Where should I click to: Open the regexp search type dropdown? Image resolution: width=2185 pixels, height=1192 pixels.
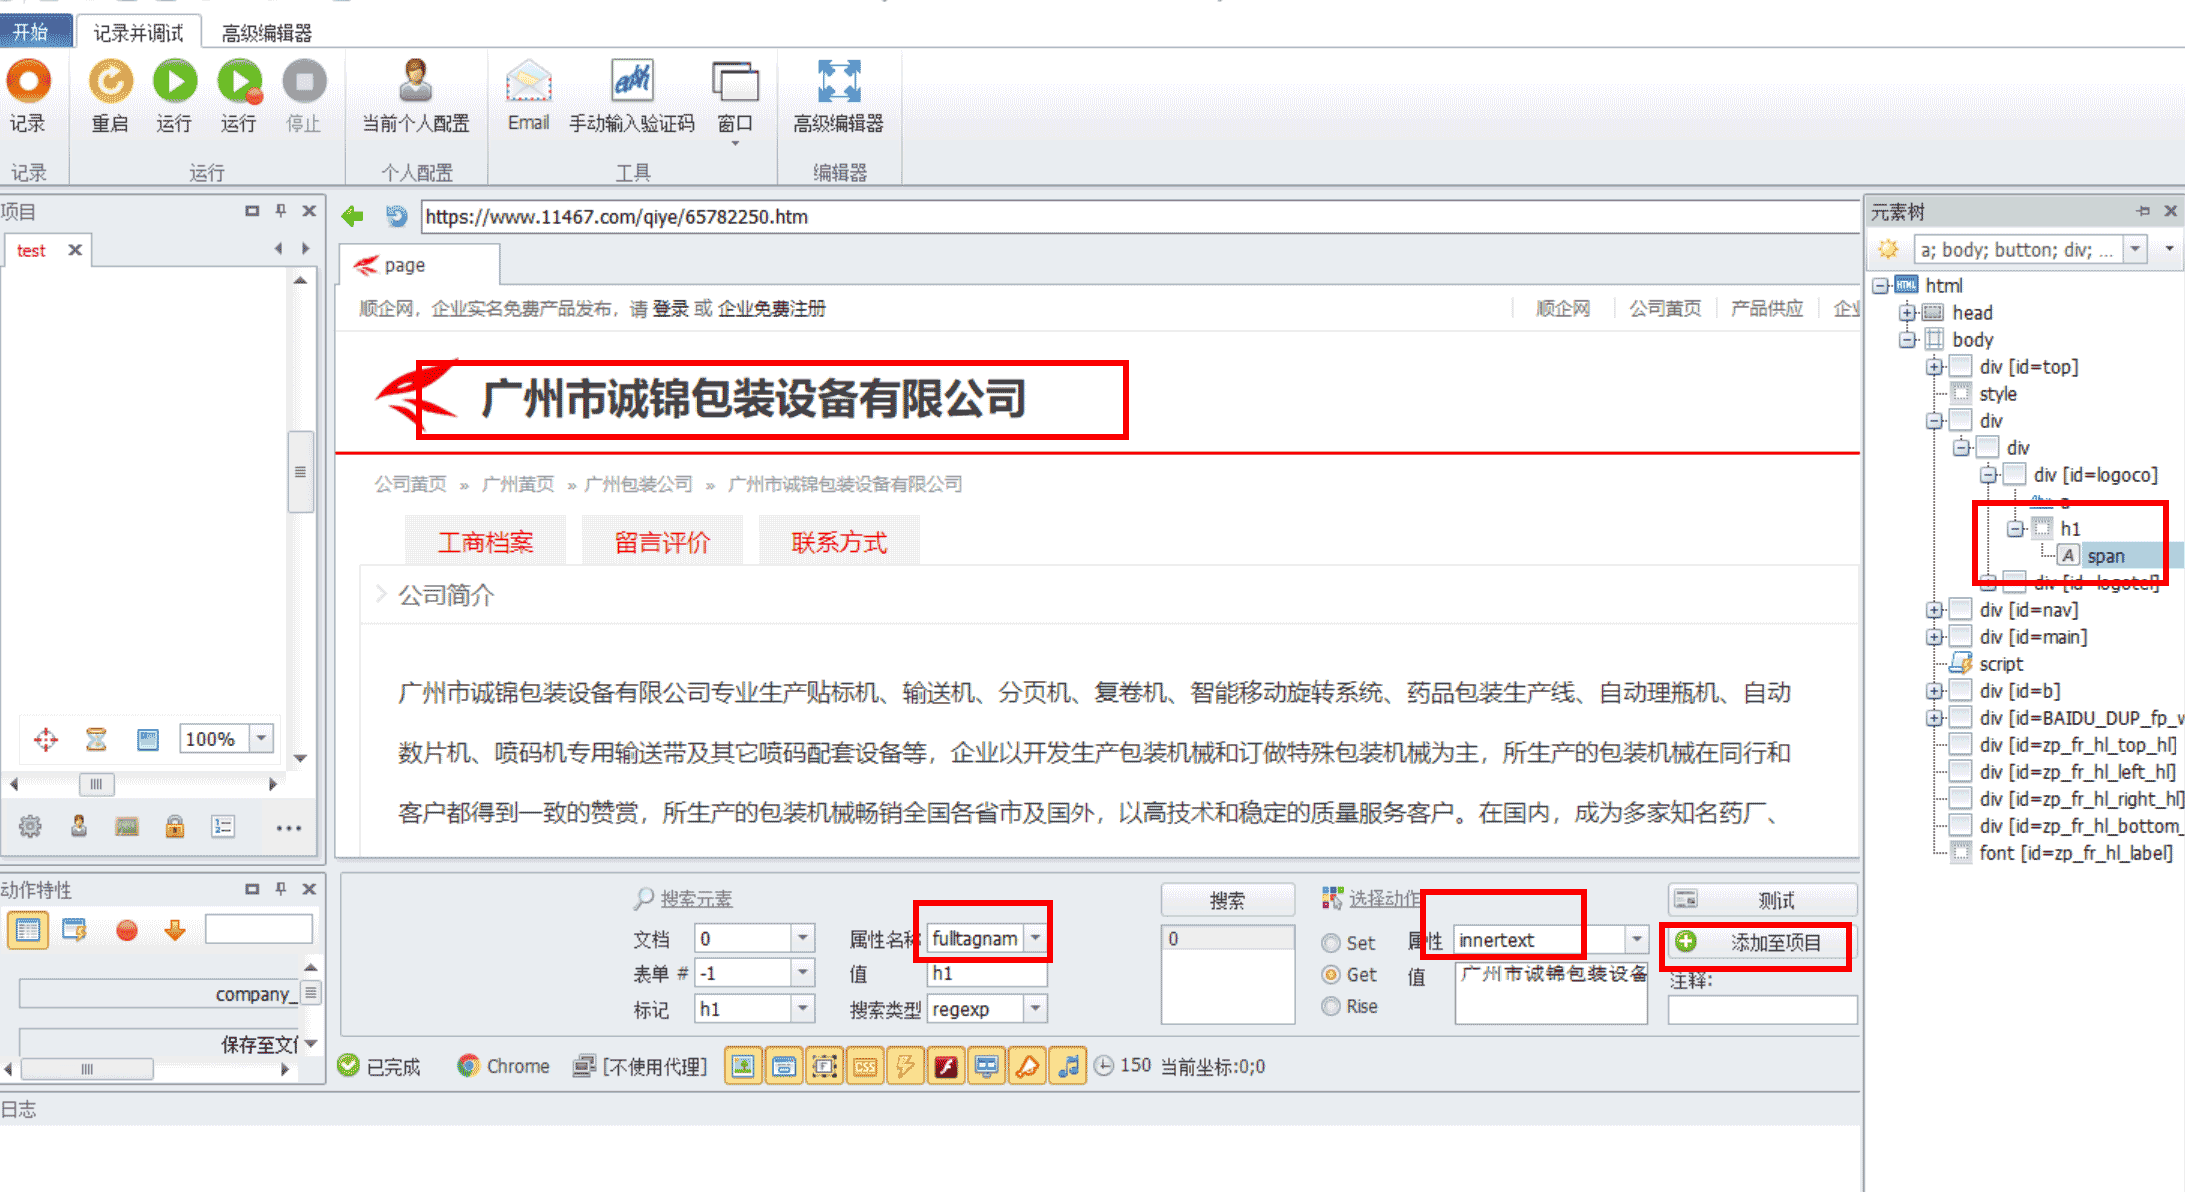[1036, 1009]
